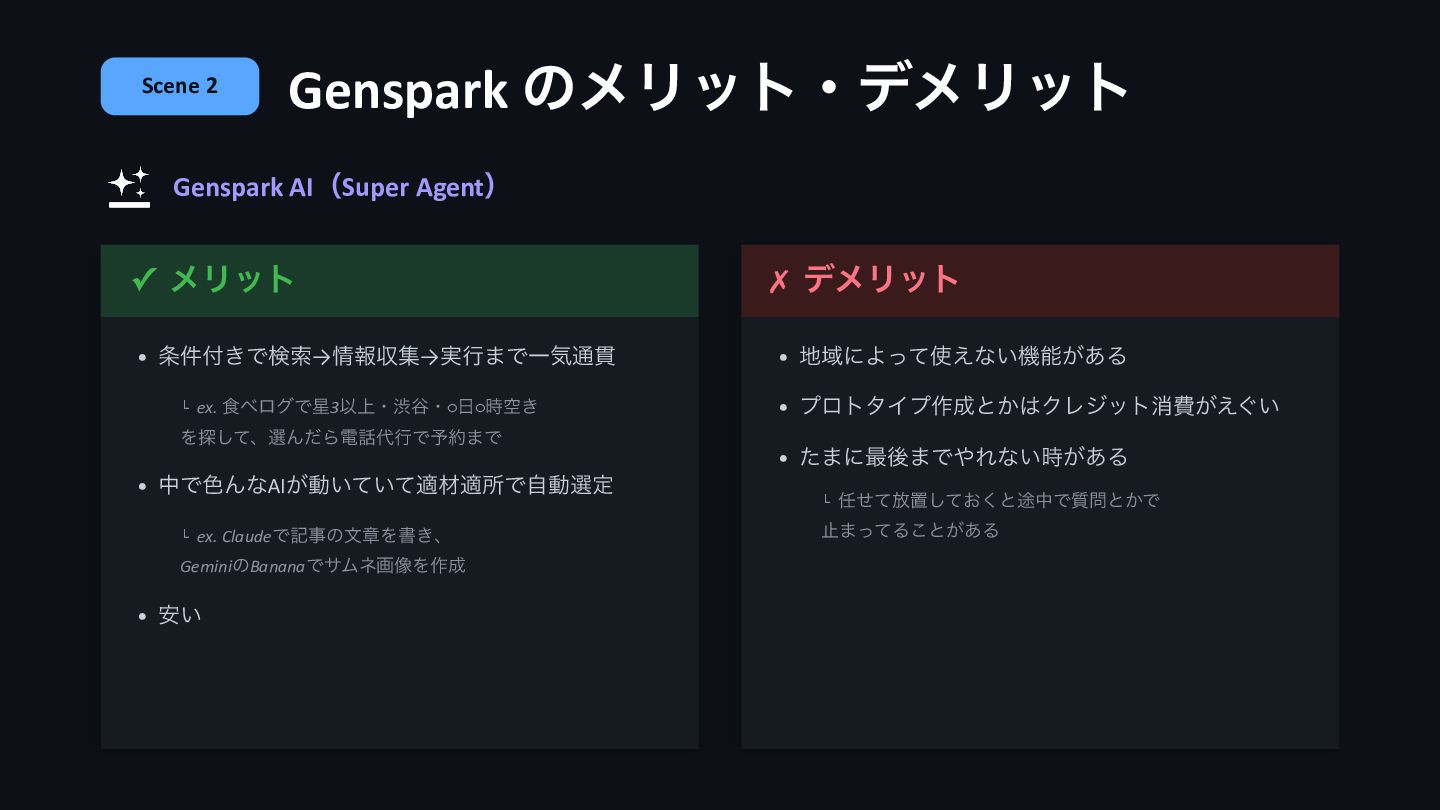Click the bullet 地域によって使えない機能がある
1440x810 pixels.
(x=963, y=356)
